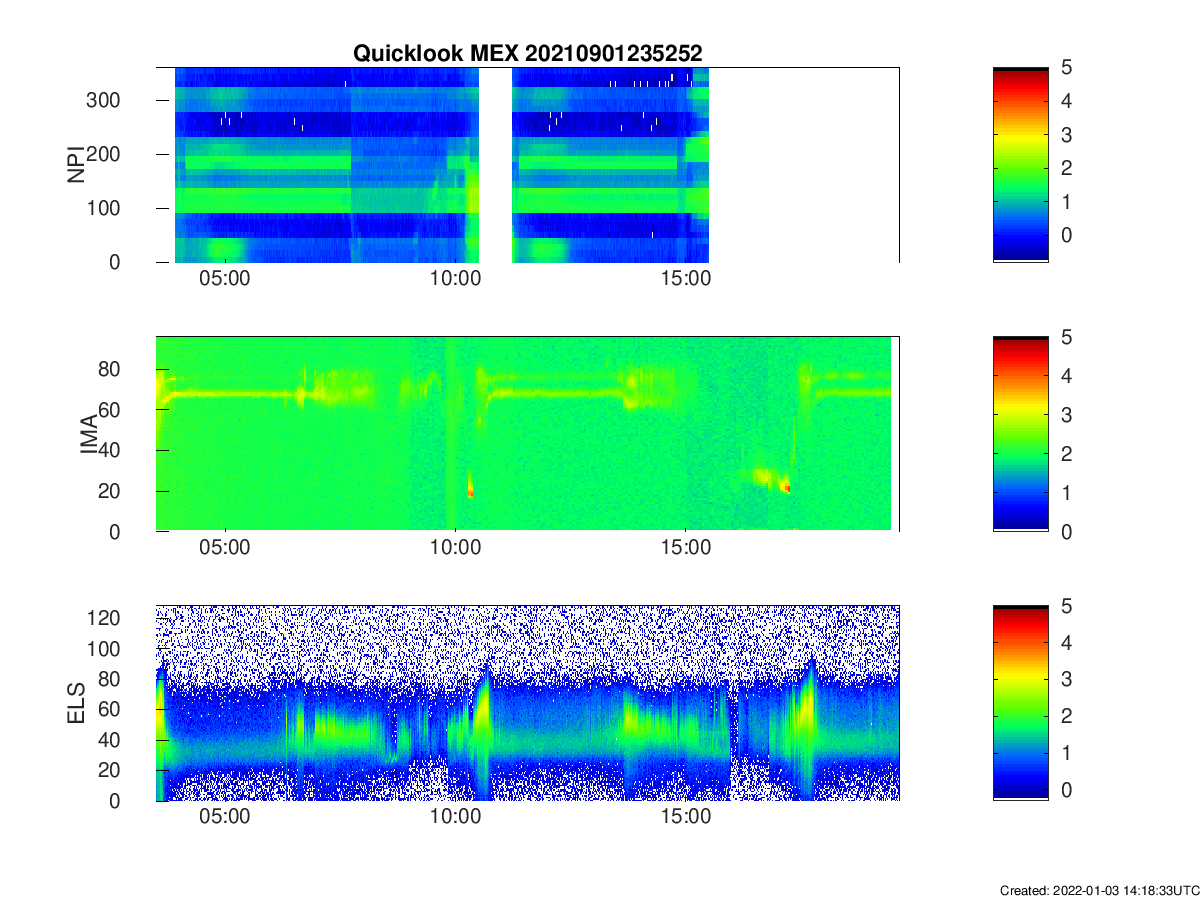This screenshot has height=900, width=1200.
Task: Click the 3 label on NPI colorbar
Action: [x=1065, y=134]
